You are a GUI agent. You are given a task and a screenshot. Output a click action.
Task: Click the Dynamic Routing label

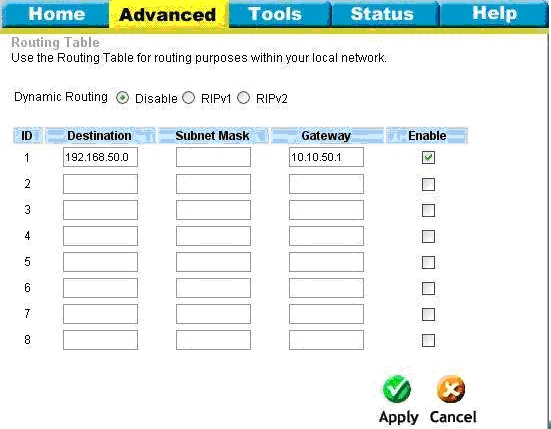point(61,97)
